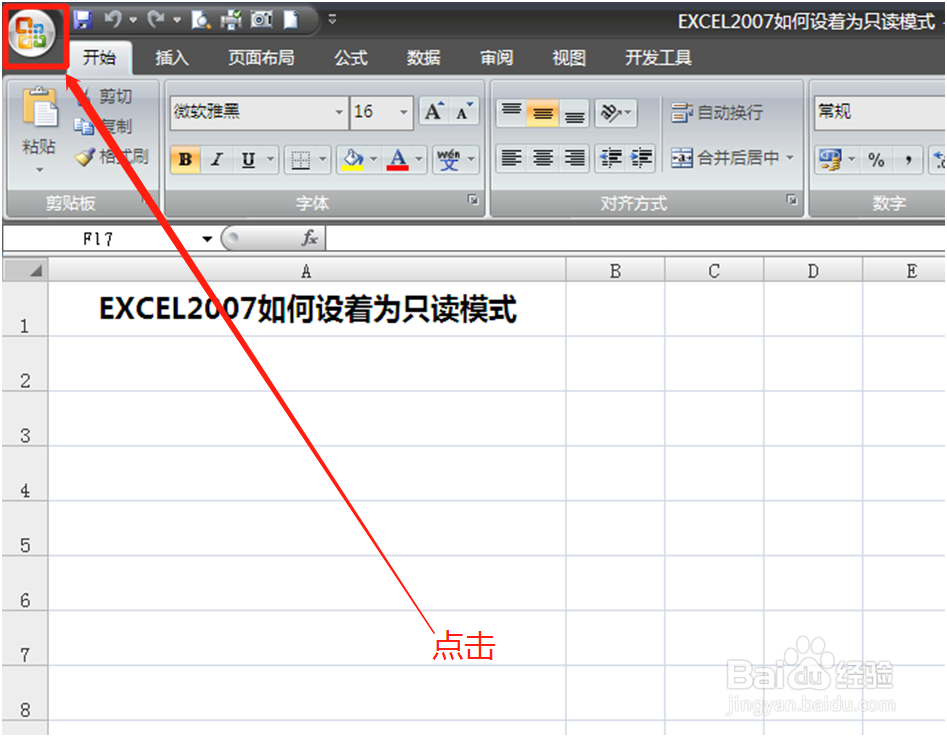The image size is (947, 737).
Task: Apply comma style
Action: [908, 159]
